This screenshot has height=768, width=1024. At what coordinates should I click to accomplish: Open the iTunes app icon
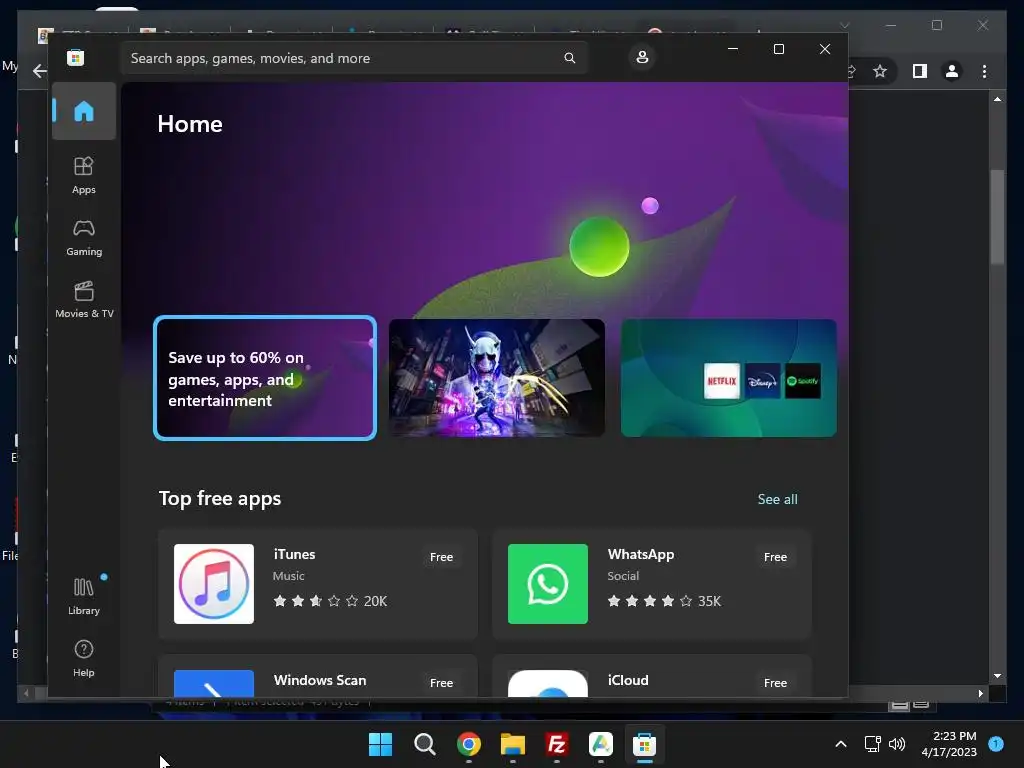[214, 584]
